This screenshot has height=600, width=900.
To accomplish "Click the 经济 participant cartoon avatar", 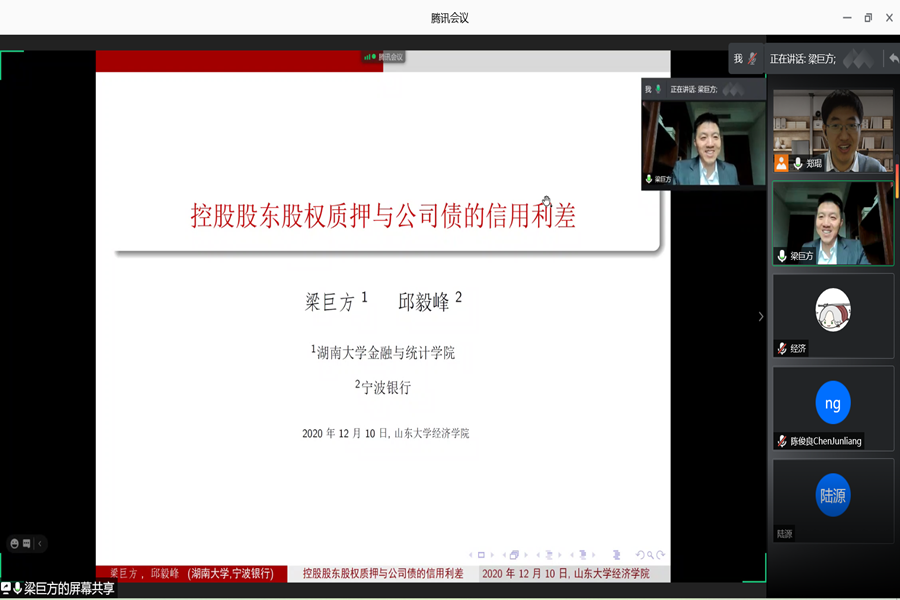I will coord(833,309).
